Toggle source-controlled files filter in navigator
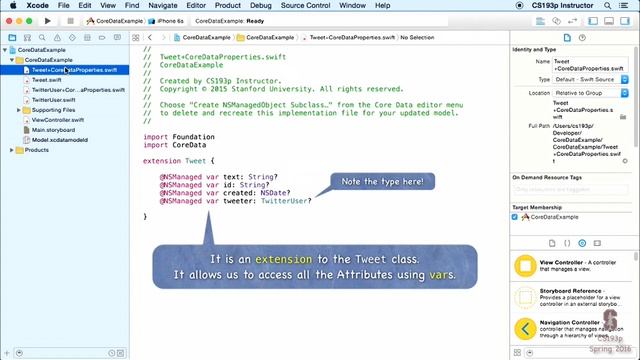Viewport: 640px width, 360px height. [x=120, y=353]
